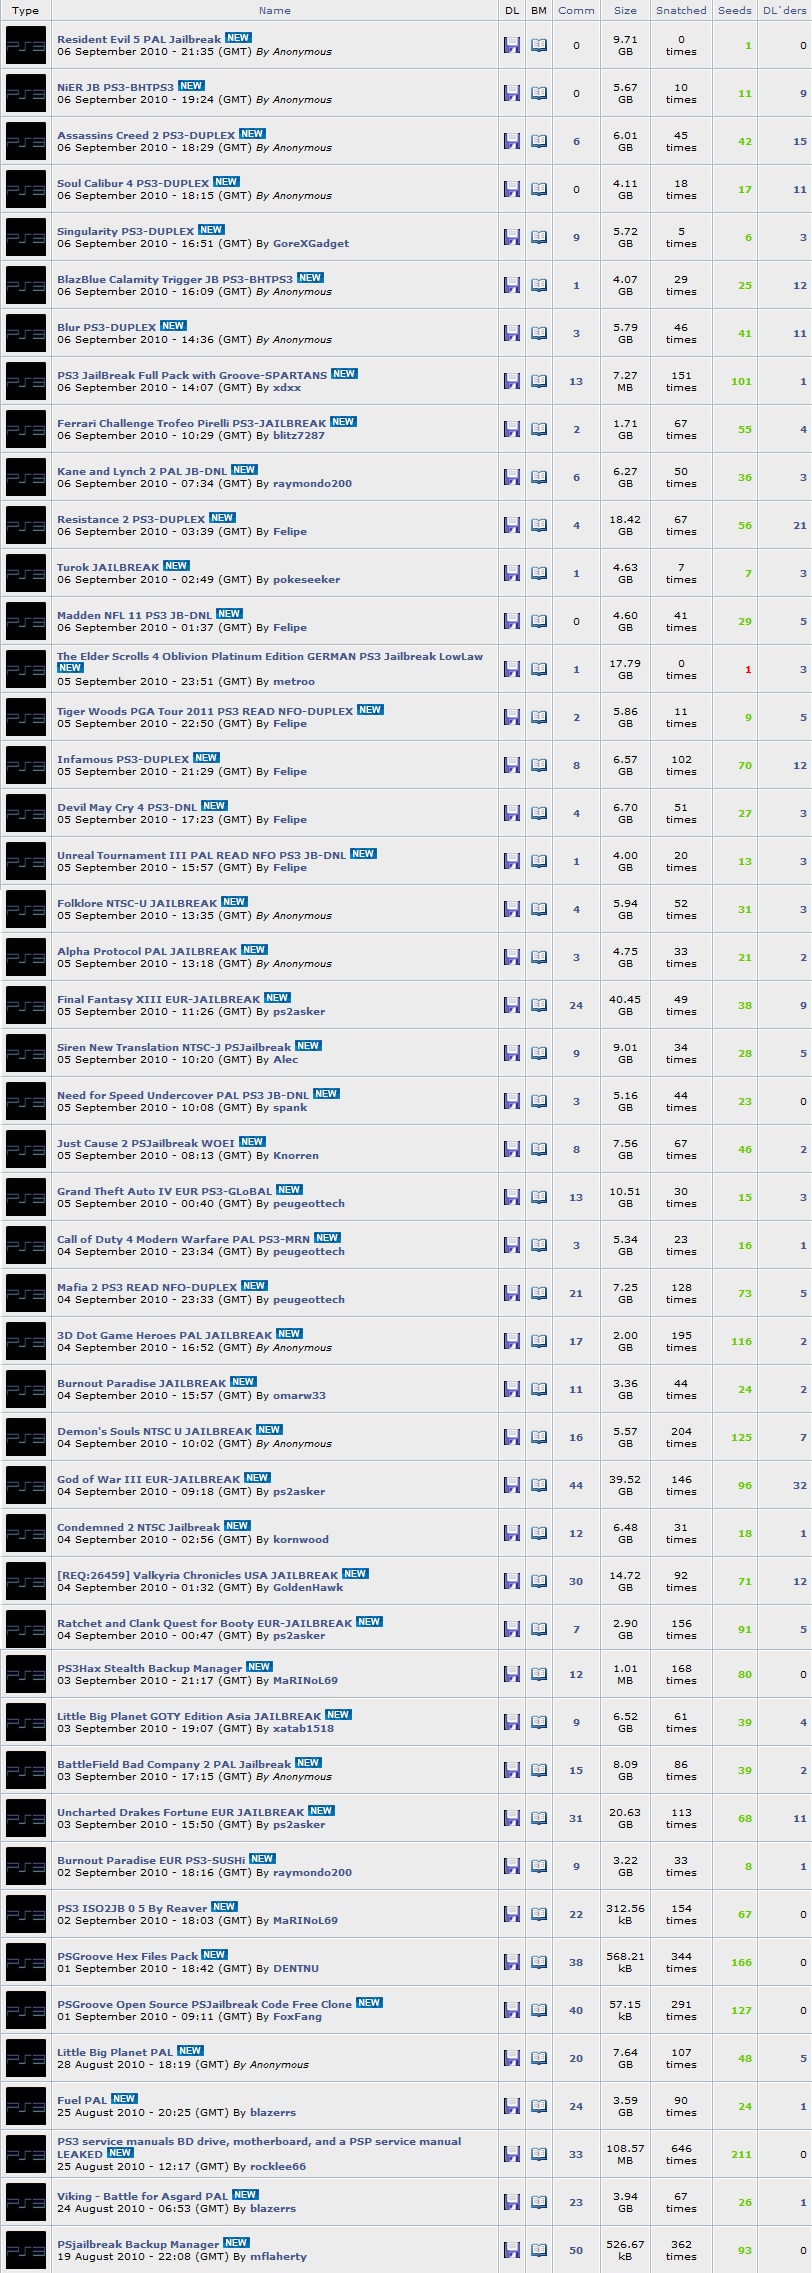Bookmark BlazBlue Calamity Trigger JB torrent
Viewport: 812px width, 2273px height.
539,285
